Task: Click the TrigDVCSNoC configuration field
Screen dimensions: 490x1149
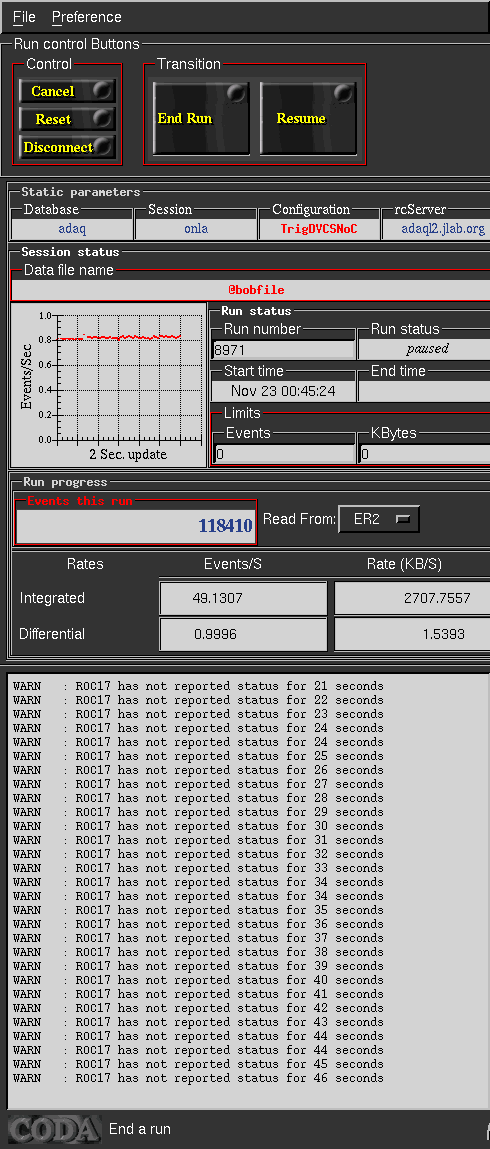Action: 319,229
